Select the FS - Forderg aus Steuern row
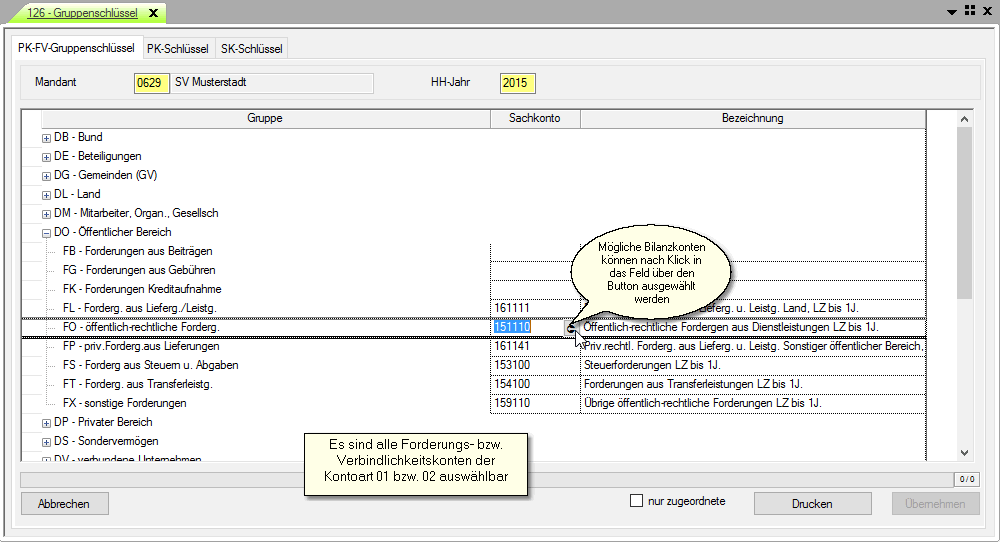 [150, 365]
